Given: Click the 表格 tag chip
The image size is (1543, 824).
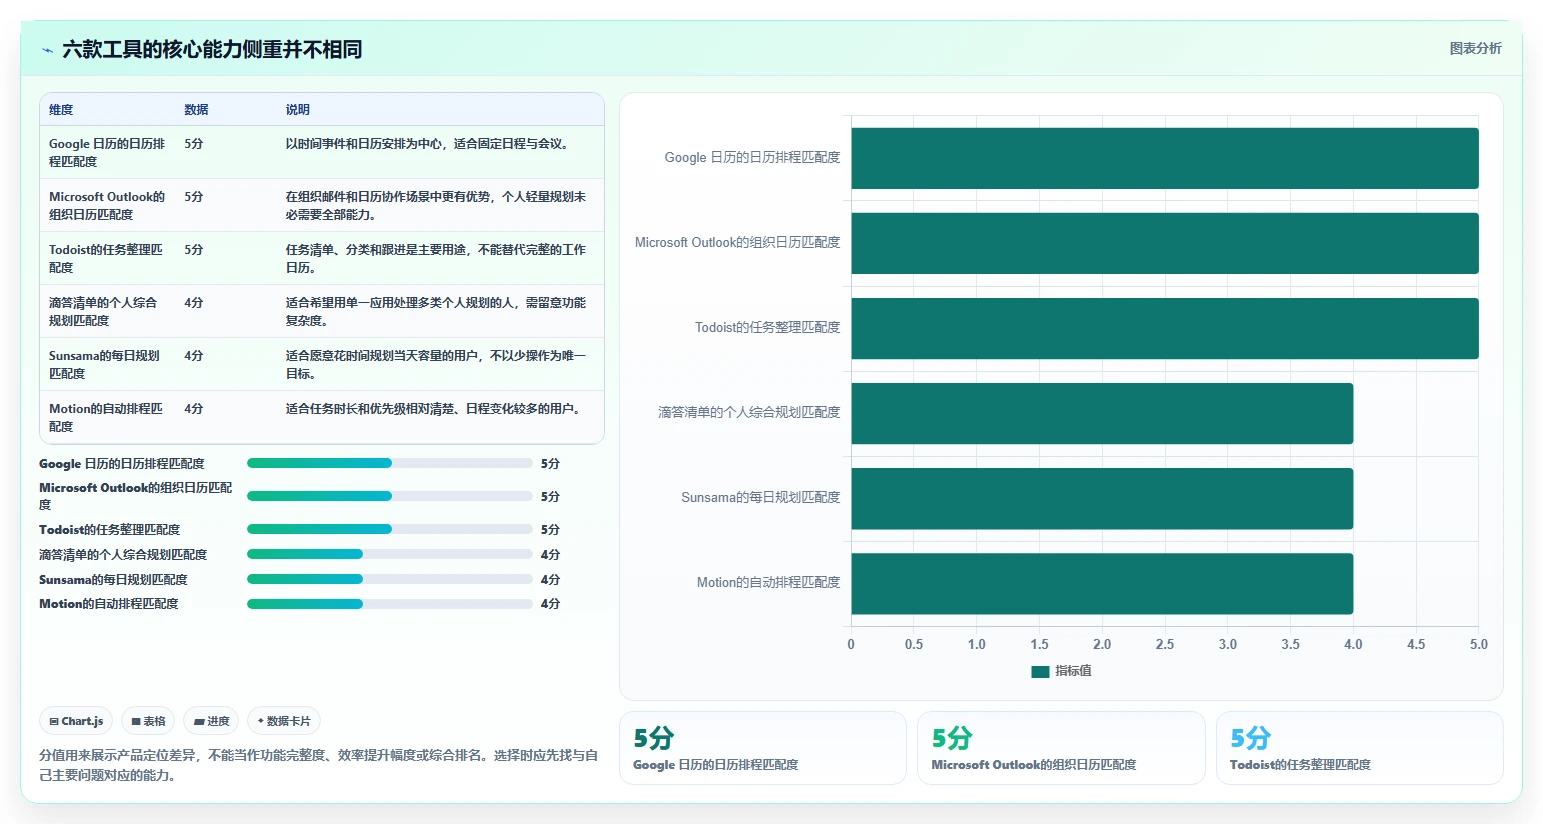Looking at the screenshot, I should click(x=148, y=721).
